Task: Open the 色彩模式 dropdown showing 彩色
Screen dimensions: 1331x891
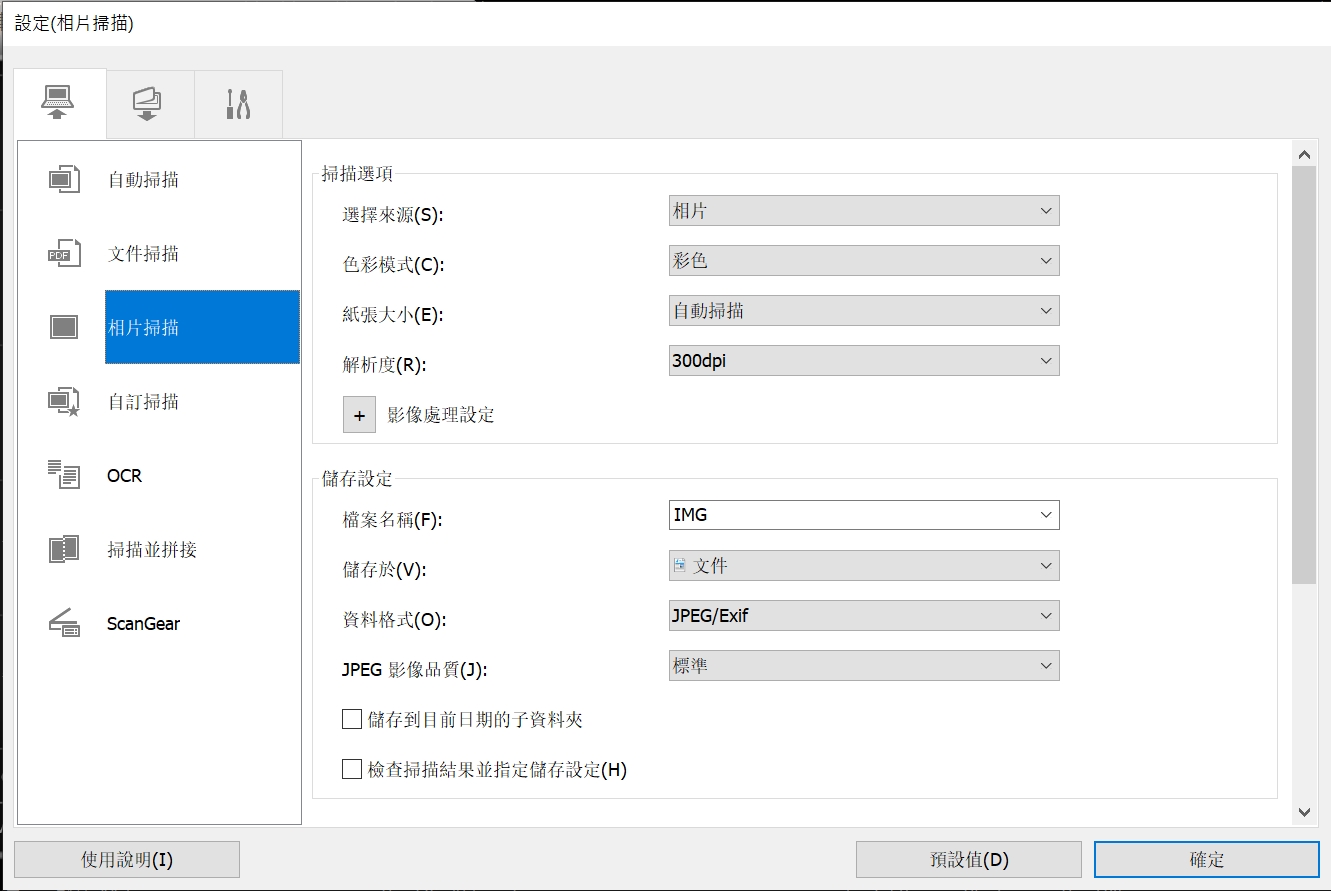Action: 864,261
